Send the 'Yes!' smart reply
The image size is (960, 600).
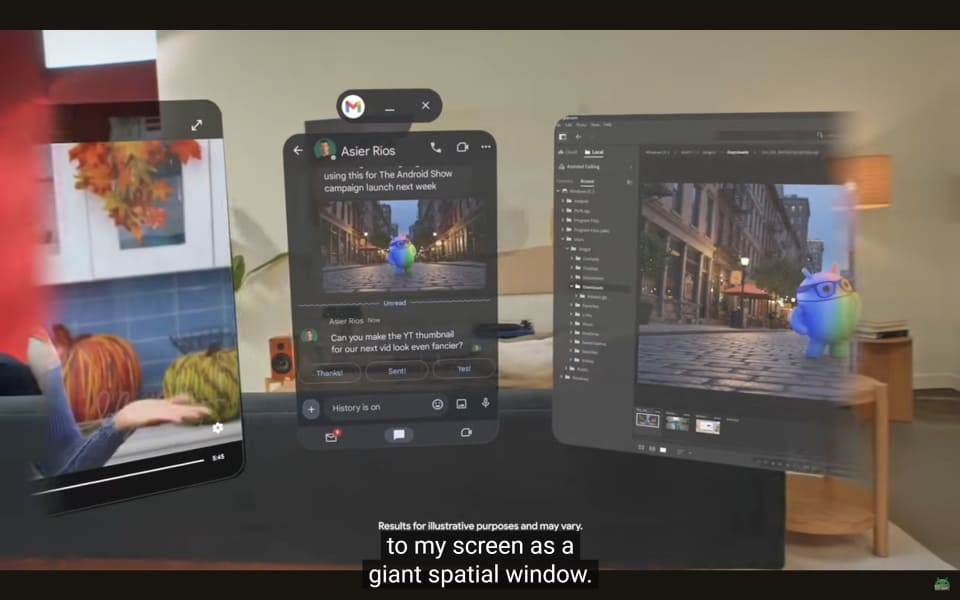coord(463,369)
